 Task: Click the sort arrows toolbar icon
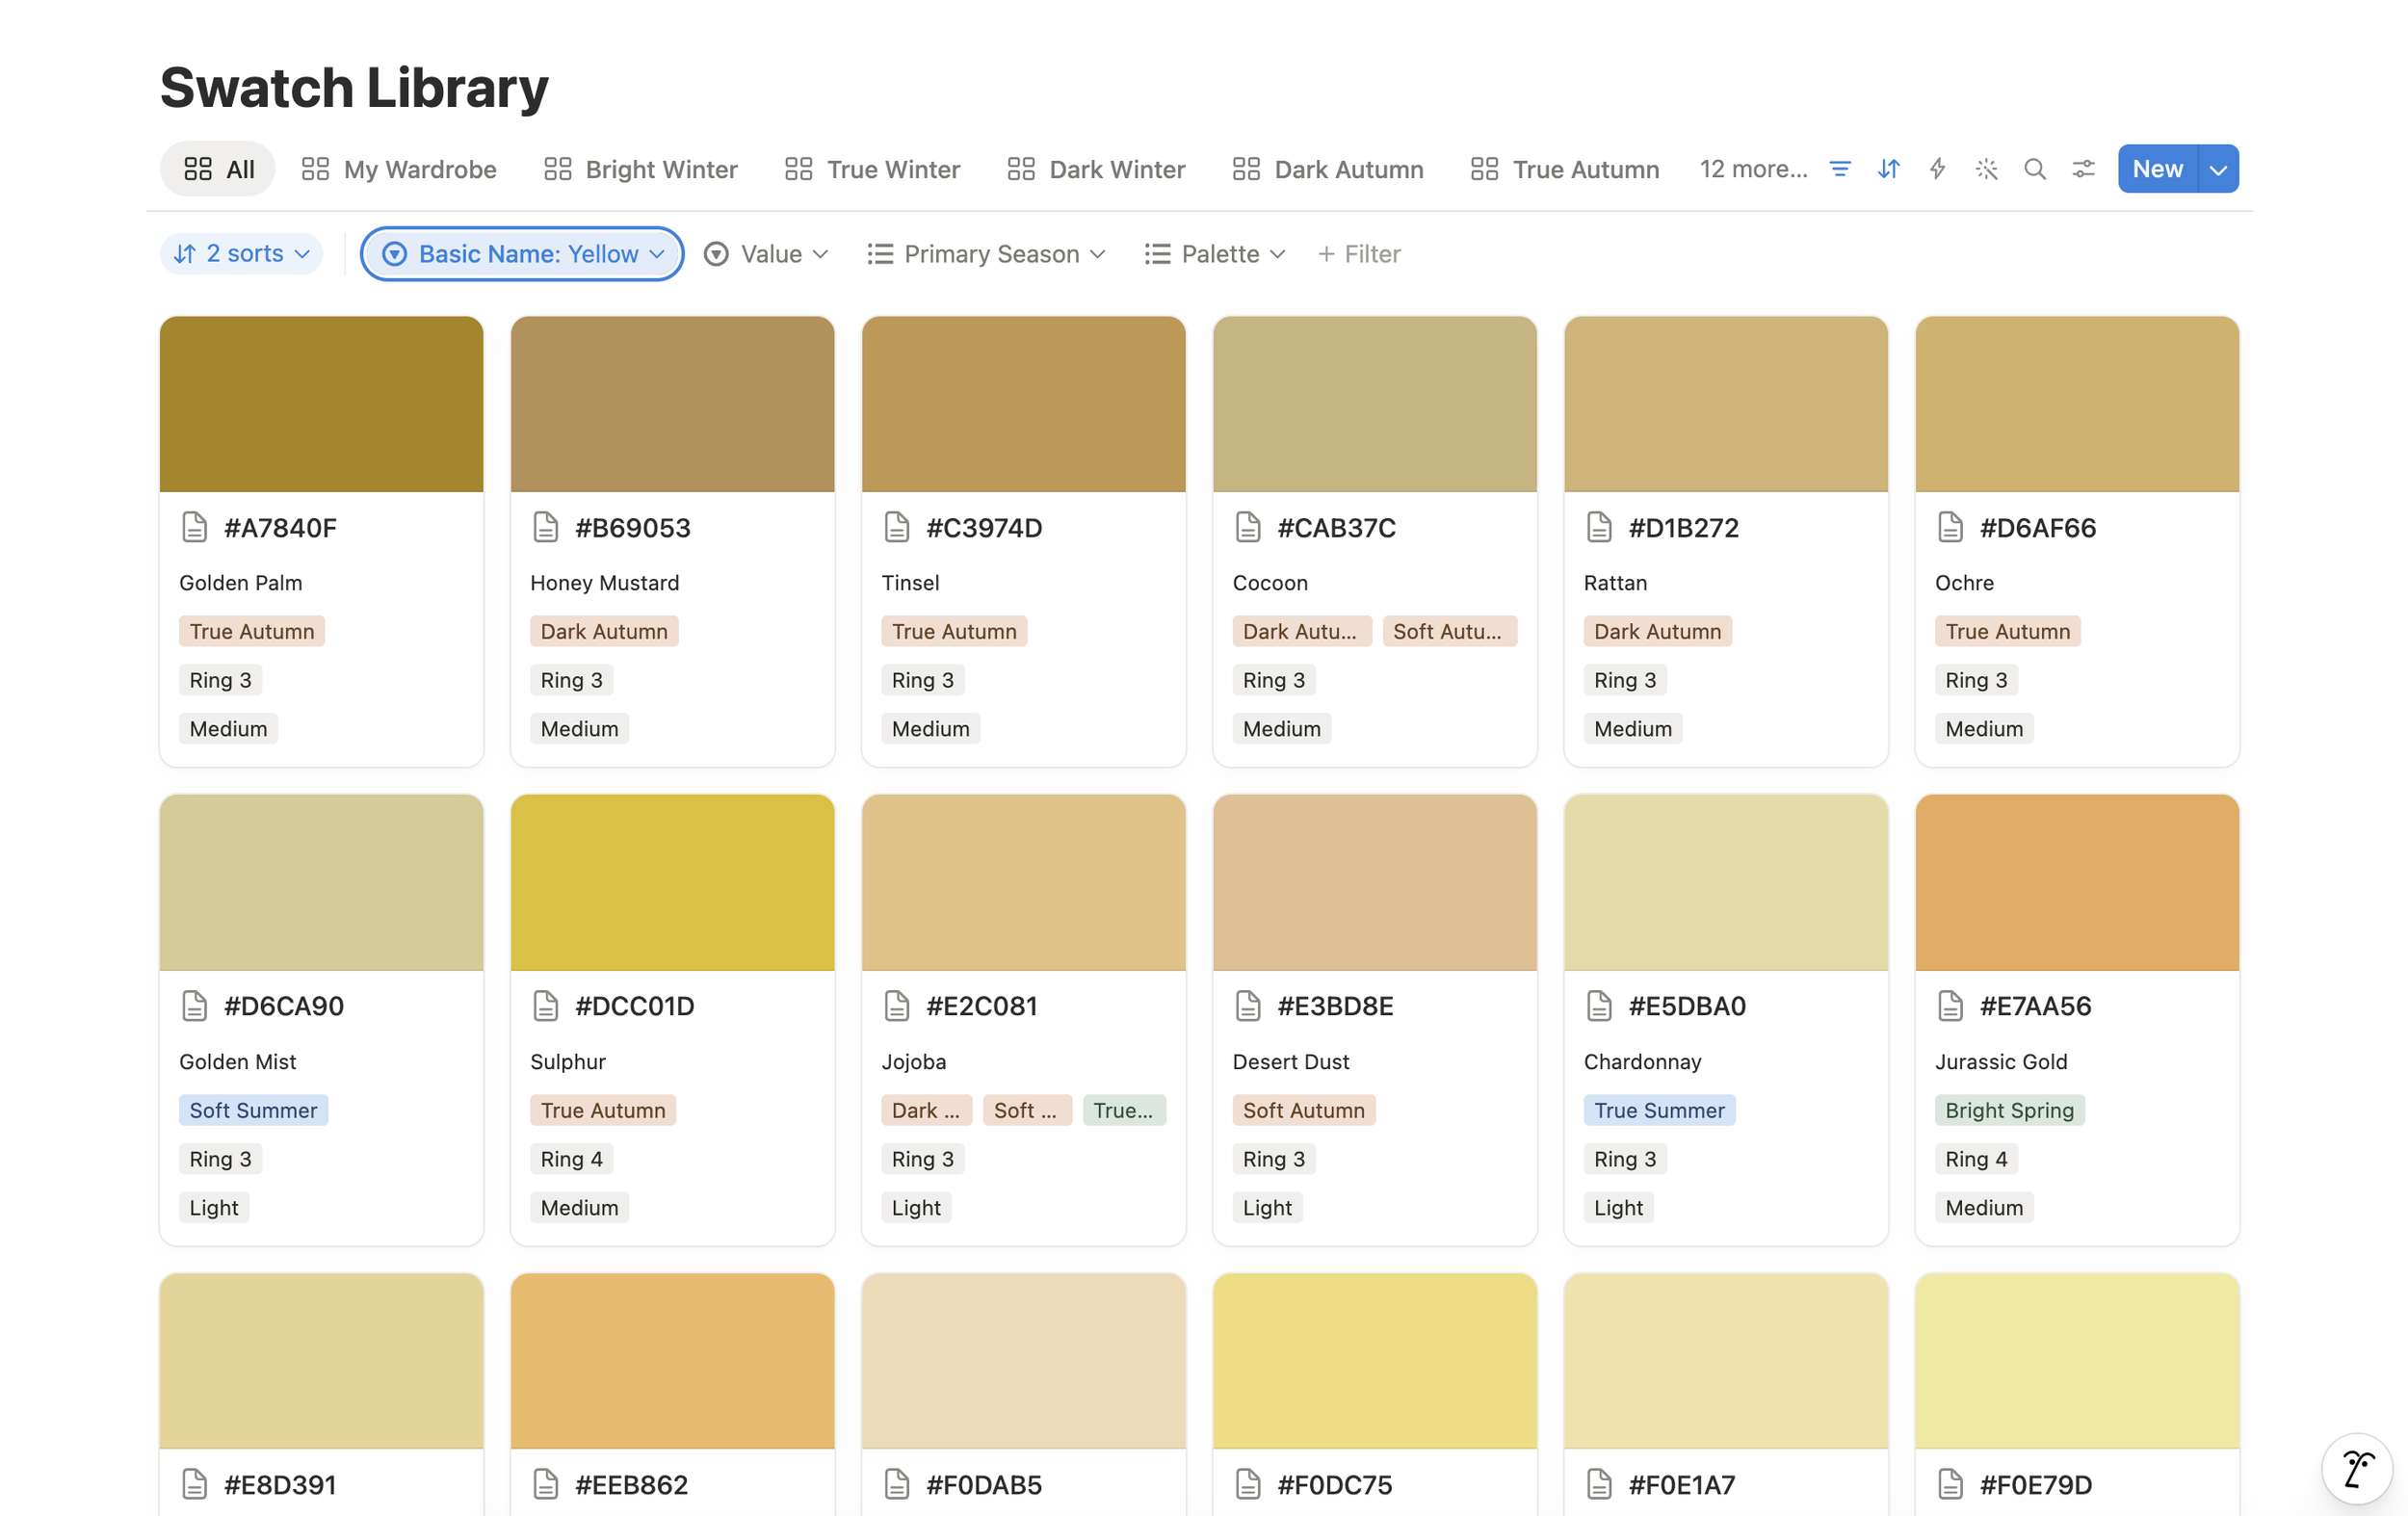pyautogui.click(x=1888, y=169)
